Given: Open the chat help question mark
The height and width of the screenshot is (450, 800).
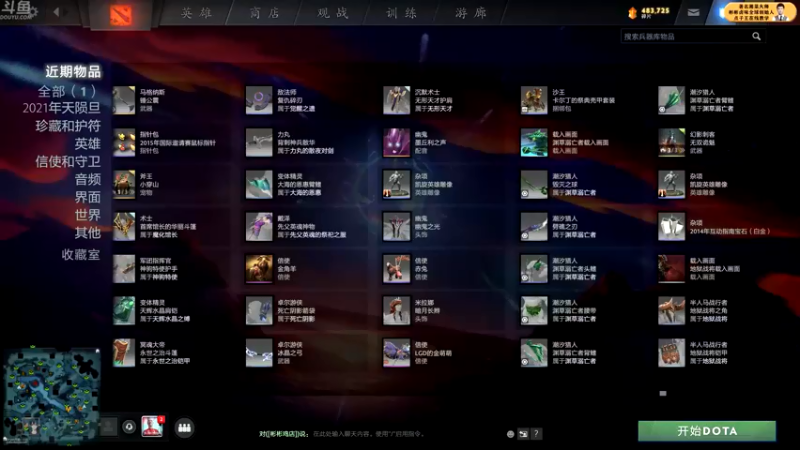Looking at the screenshot, I should tap(536, 434).
